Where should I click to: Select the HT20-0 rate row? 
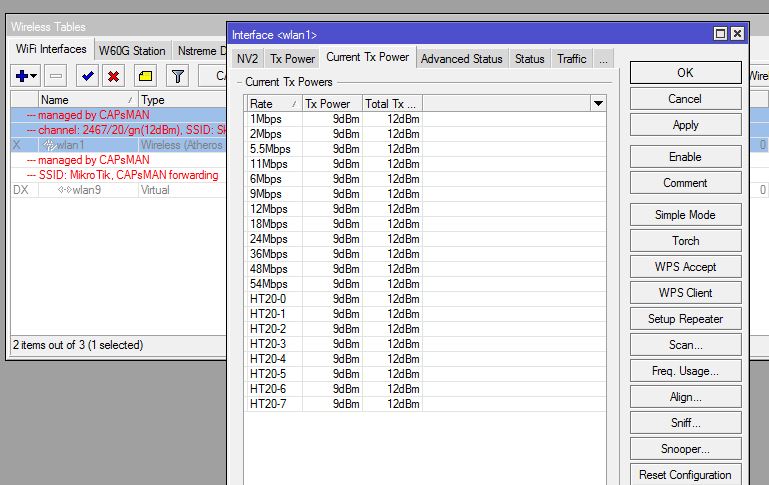point(425,299)
